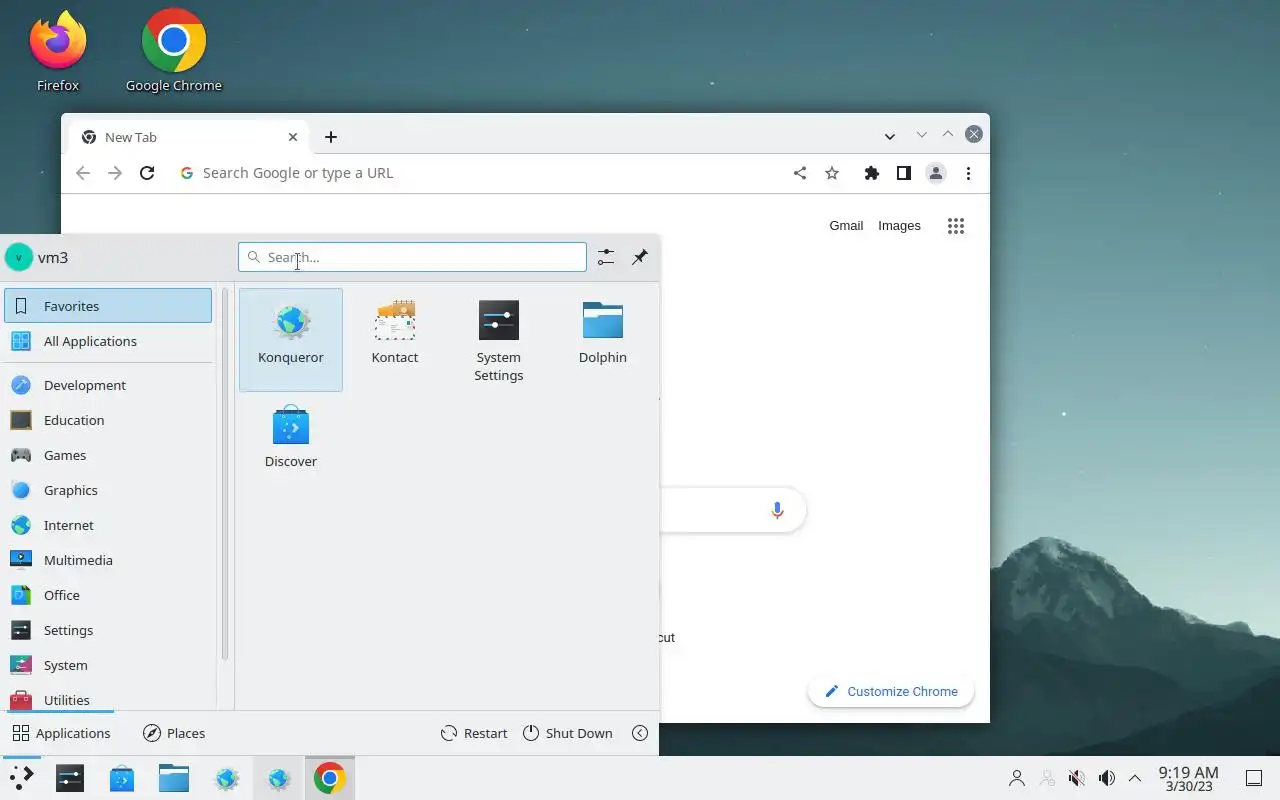Pin the application launcher open
1280x800 pixels.
[x=640, y=257]
